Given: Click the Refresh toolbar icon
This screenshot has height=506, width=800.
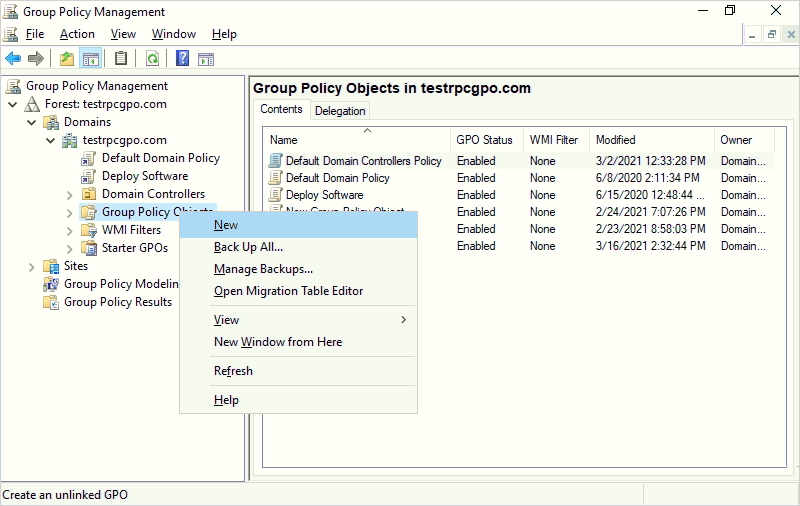Looking at the screenshot, I should (152, 58).
